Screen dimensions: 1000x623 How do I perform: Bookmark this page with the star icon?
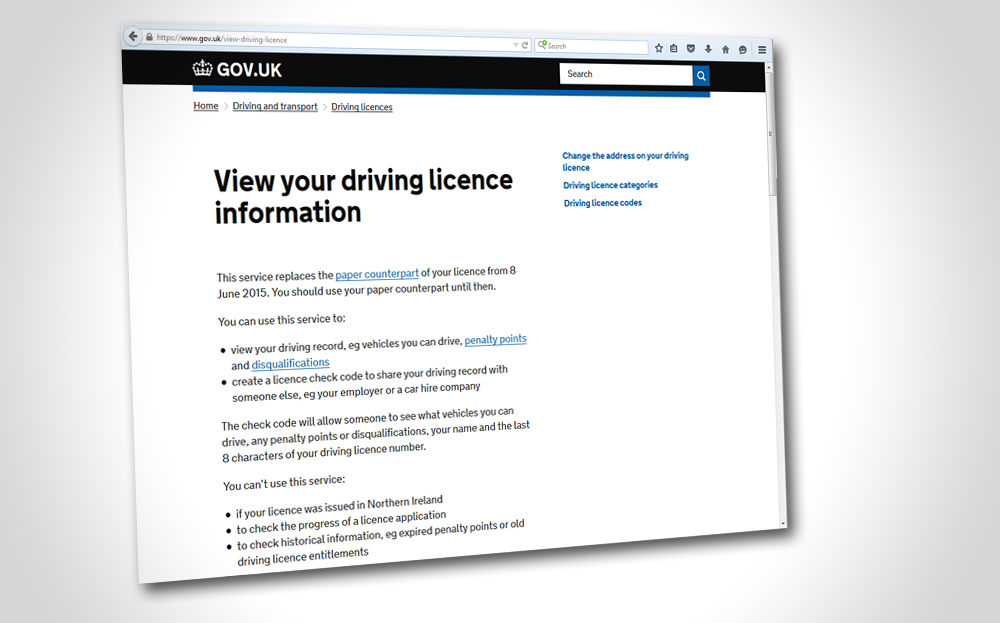[x=659, y=48]
